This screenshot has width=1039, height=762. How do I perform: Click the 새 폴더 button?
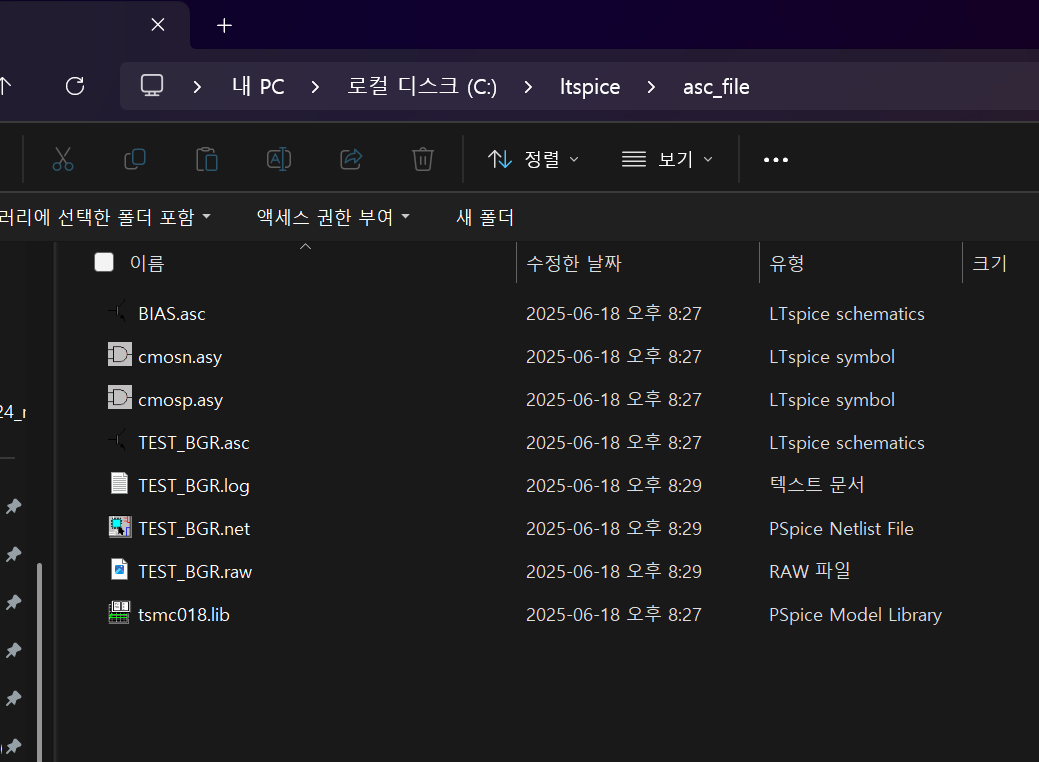point(485,217)
